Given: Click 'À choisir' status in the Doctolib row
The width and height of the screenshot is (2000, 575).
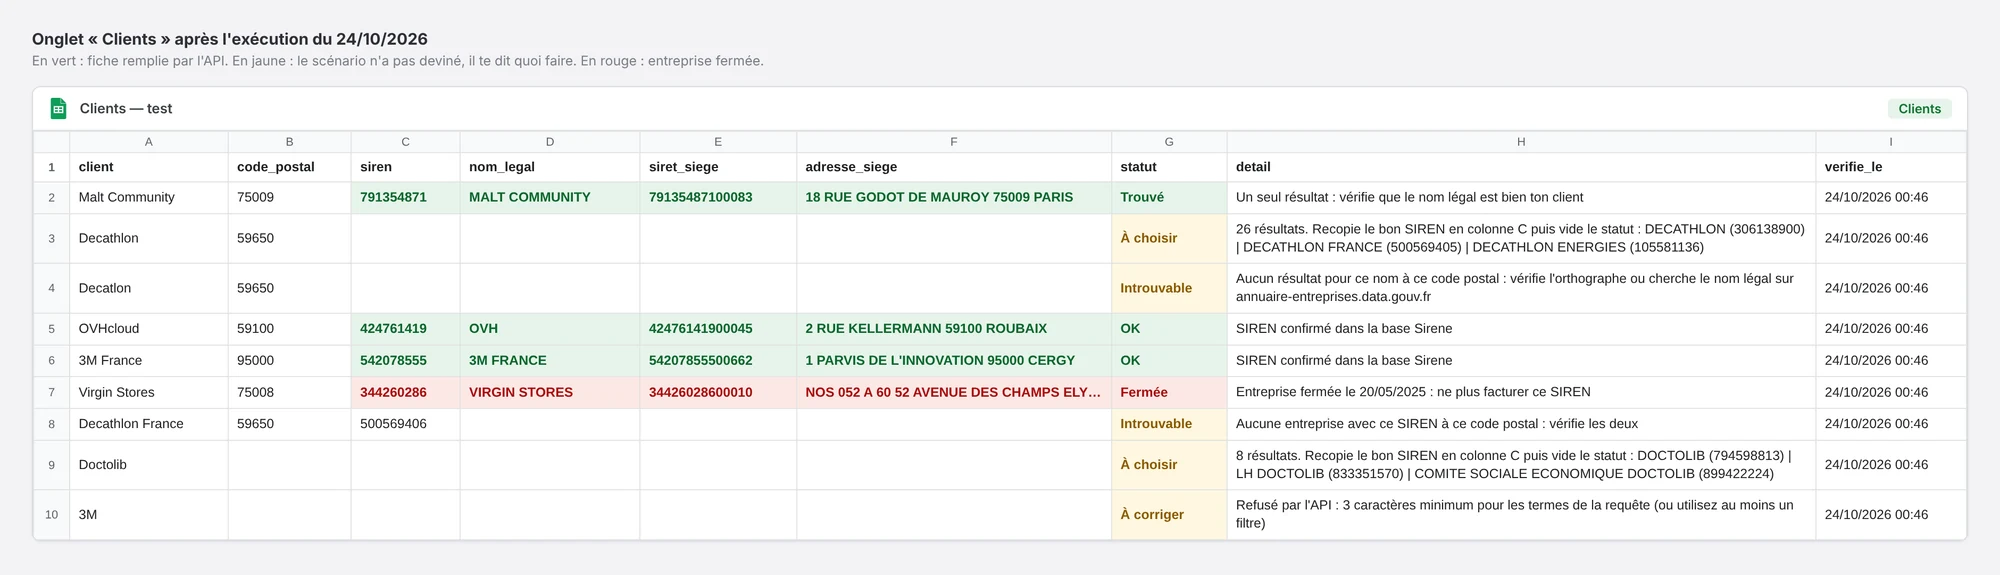Looking at the screenshot, I should (x=1169, y=465).
